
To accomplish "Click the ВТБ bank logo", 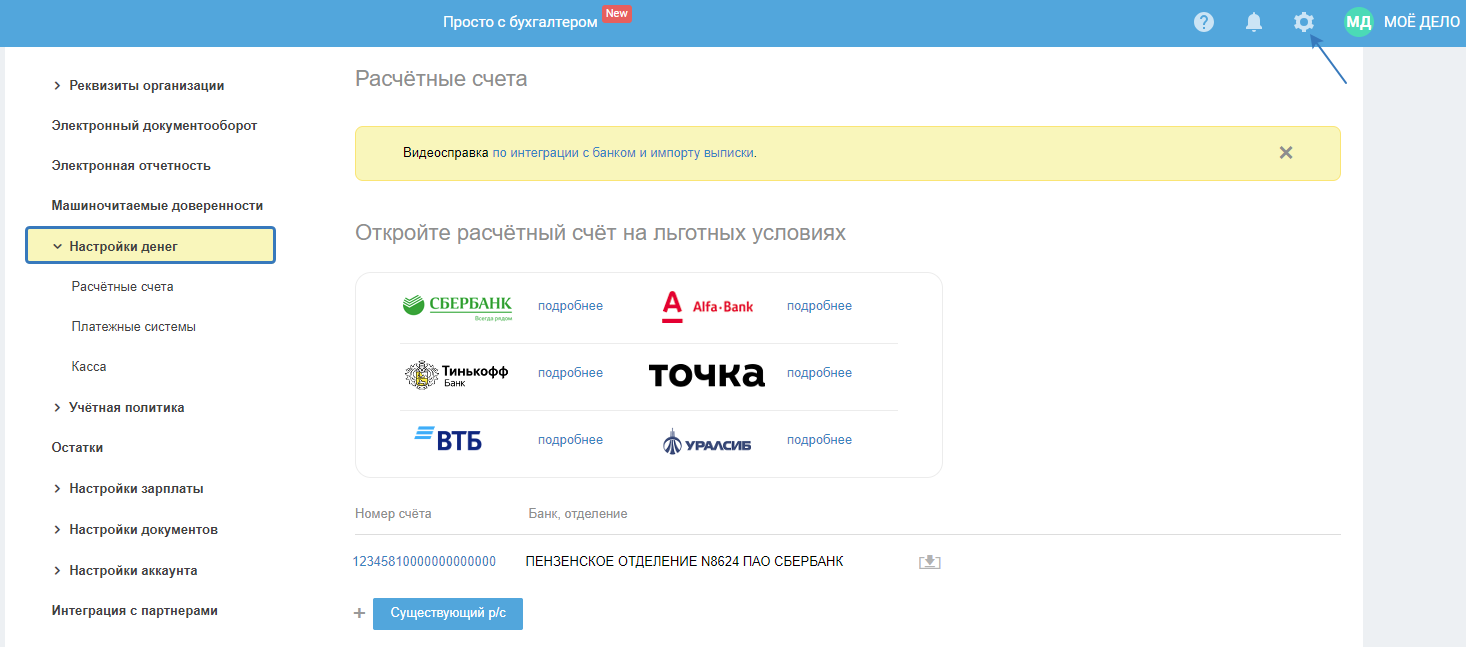I will point(448,439).
